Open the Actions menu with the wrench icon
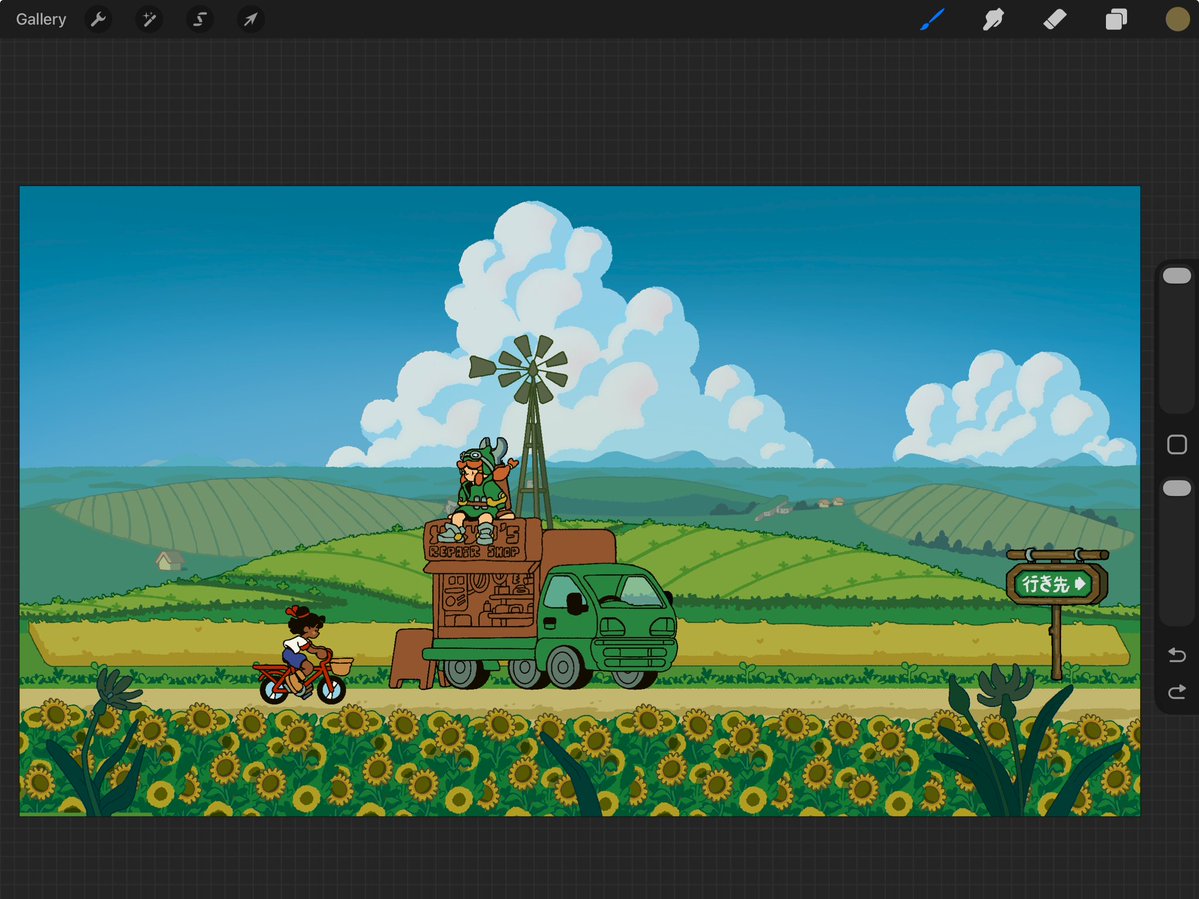The height and width of the screenshot is (899, 1199). pos(98,19)
